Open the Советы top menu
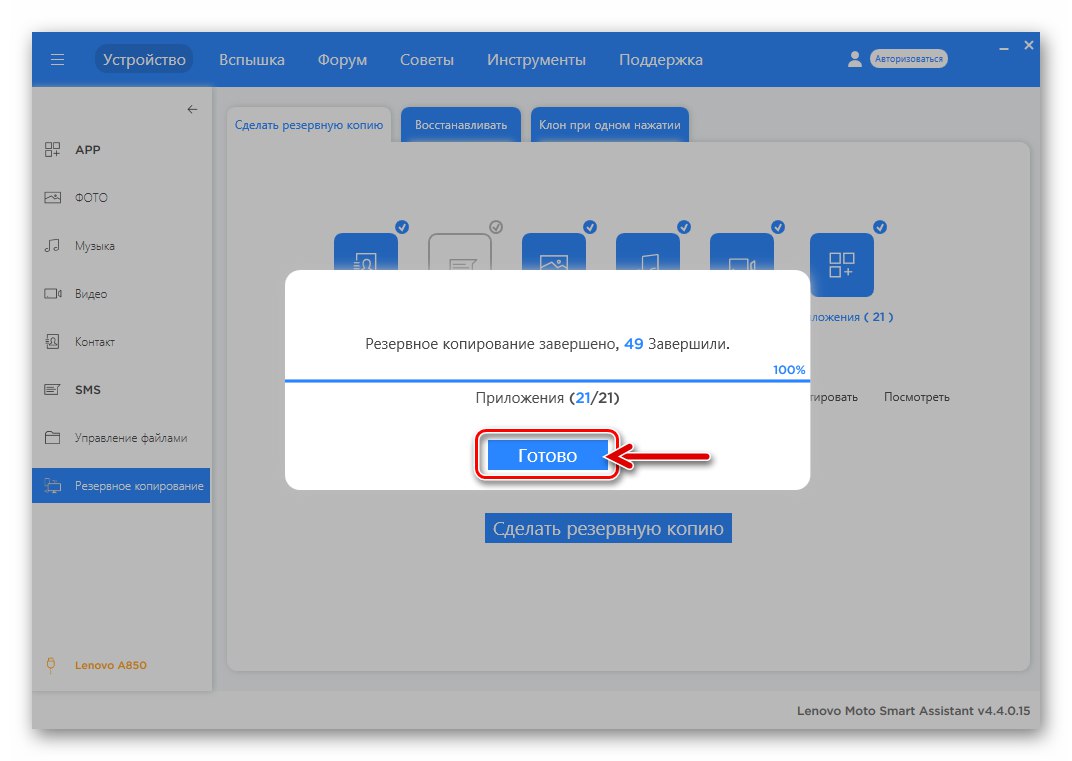Image resolution: width=1072 pixels, height=761 pixels. click(x=427, y=59)
